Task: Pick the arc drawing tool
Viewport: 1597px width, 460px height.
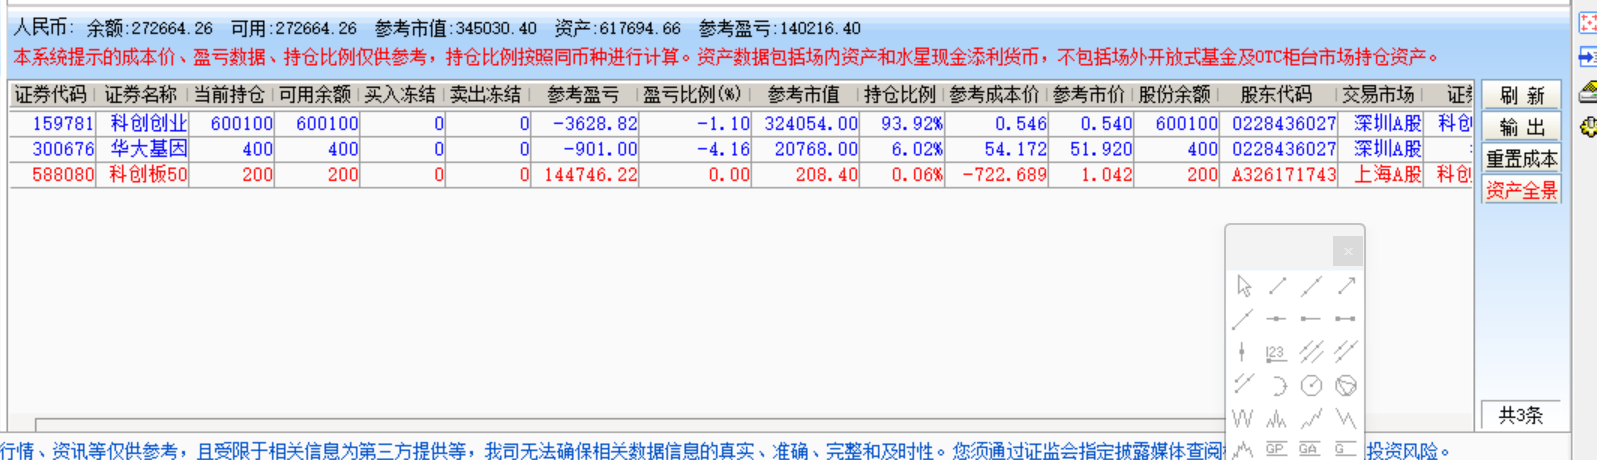Action: point(1278,385)
